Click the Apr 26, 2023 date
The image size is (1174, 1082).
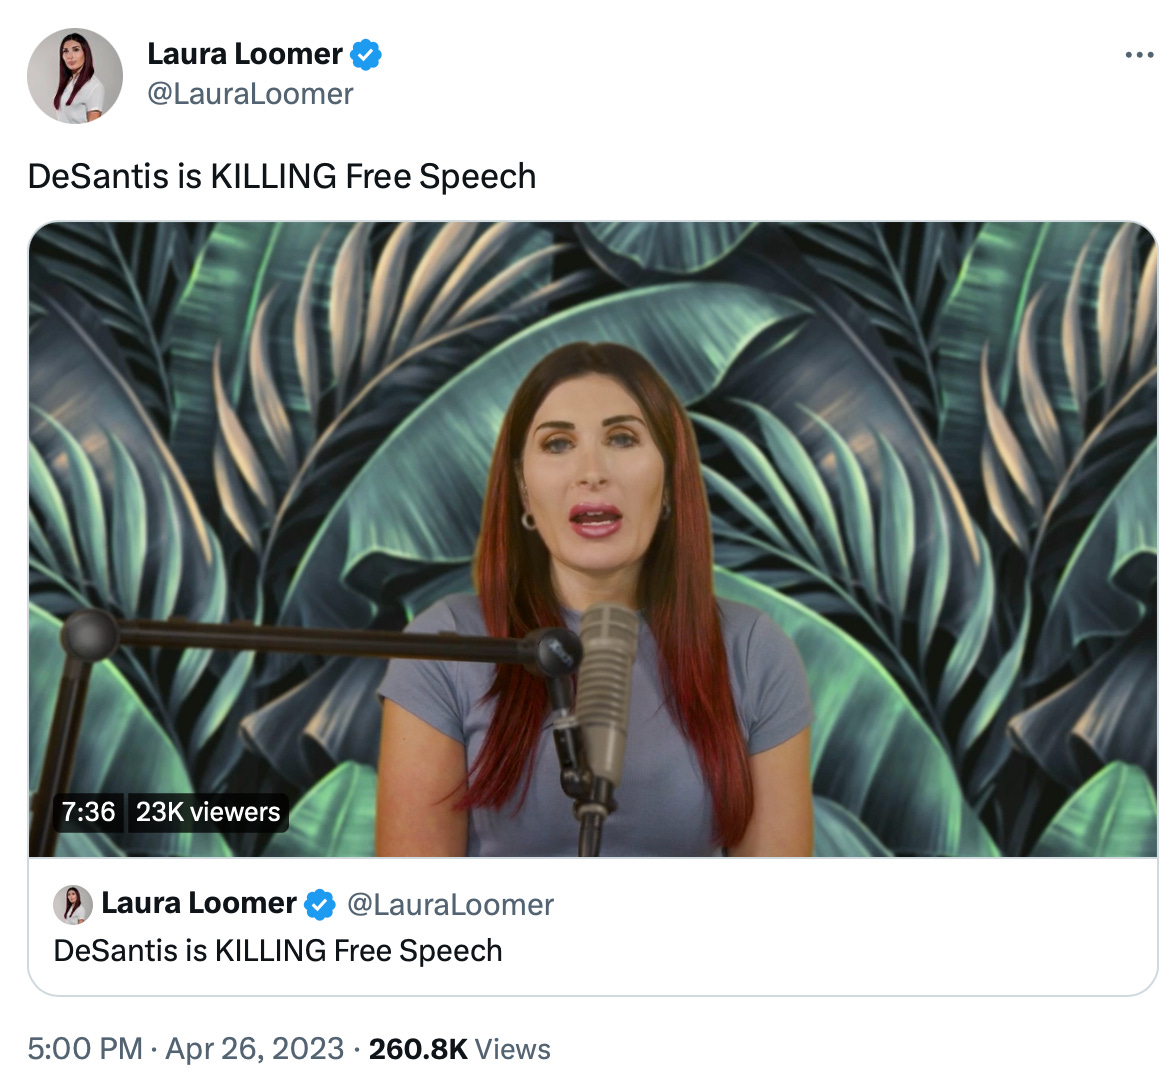pos(254,1049)
